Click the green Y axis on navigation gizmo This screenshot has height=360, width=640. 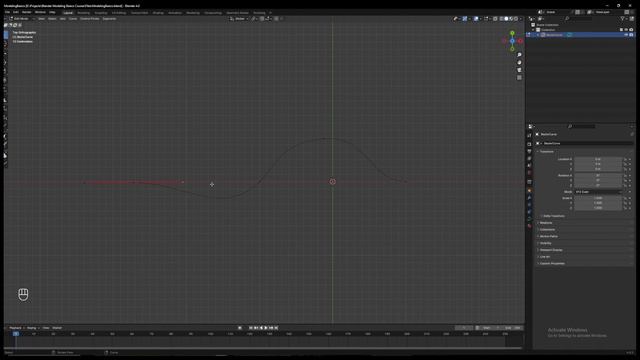512,33
